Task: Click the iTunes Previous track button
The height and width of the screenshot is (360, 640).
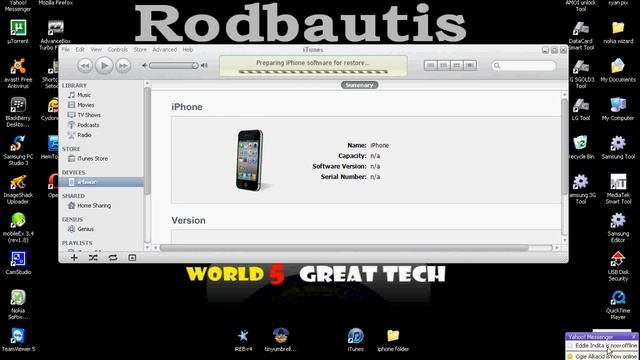Action: coord(85,66)
